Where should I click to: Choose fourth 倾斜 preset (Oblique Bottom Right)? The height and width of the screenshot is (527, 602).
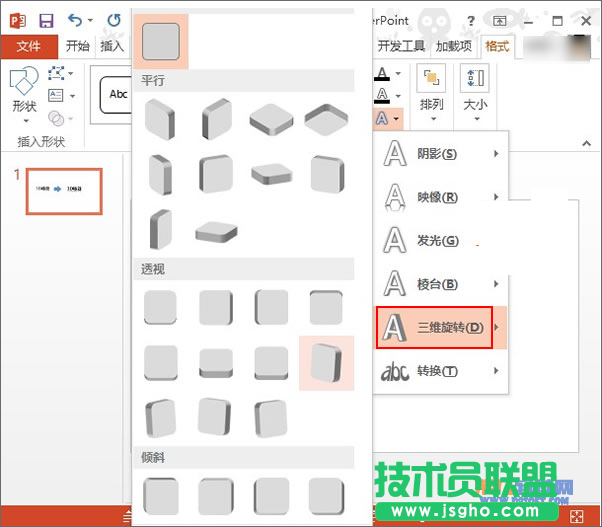tap(326, 496)
